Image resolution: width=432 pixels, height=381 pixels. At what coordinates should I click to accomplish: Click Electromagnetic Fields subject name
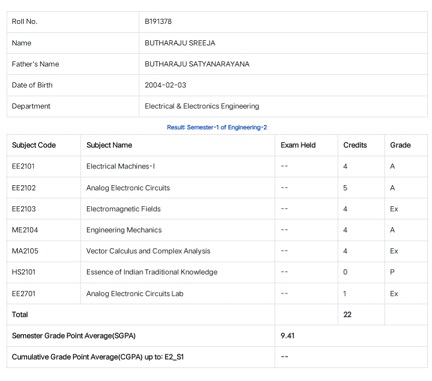[x=123, y=209]
